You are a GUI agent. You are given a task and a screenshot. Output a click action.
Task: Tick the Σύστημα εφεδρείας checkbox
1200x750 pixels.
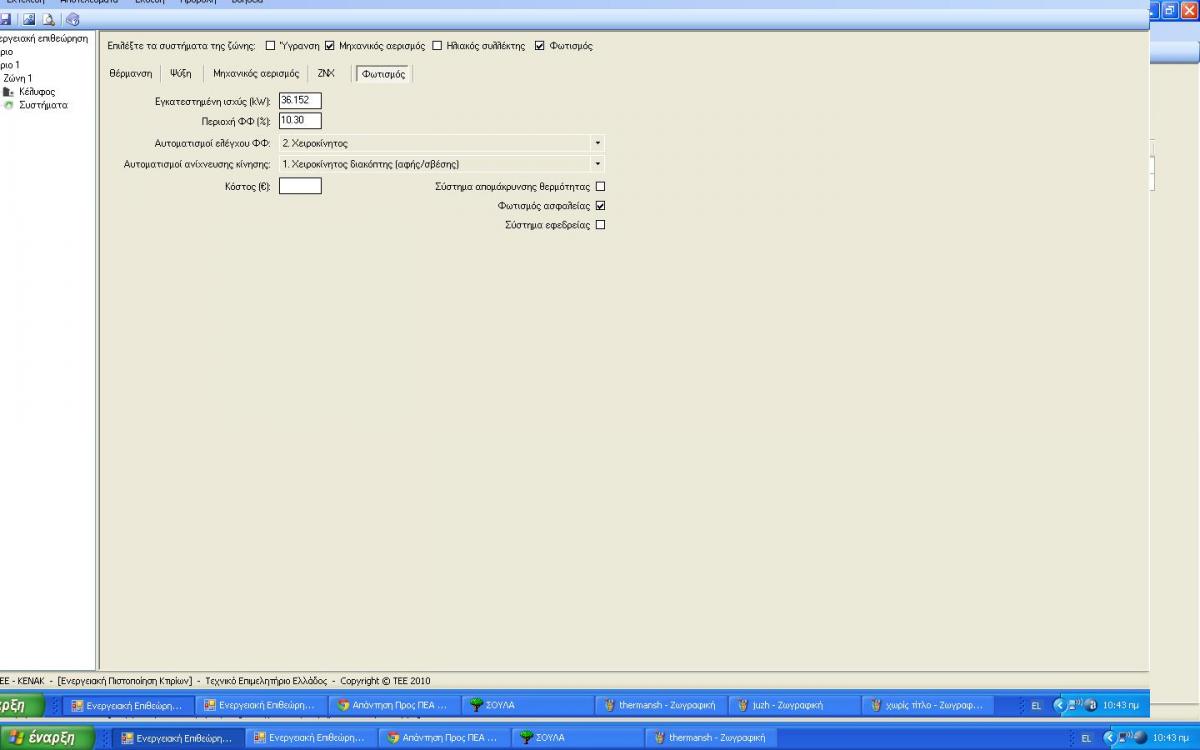pos(600,225)
